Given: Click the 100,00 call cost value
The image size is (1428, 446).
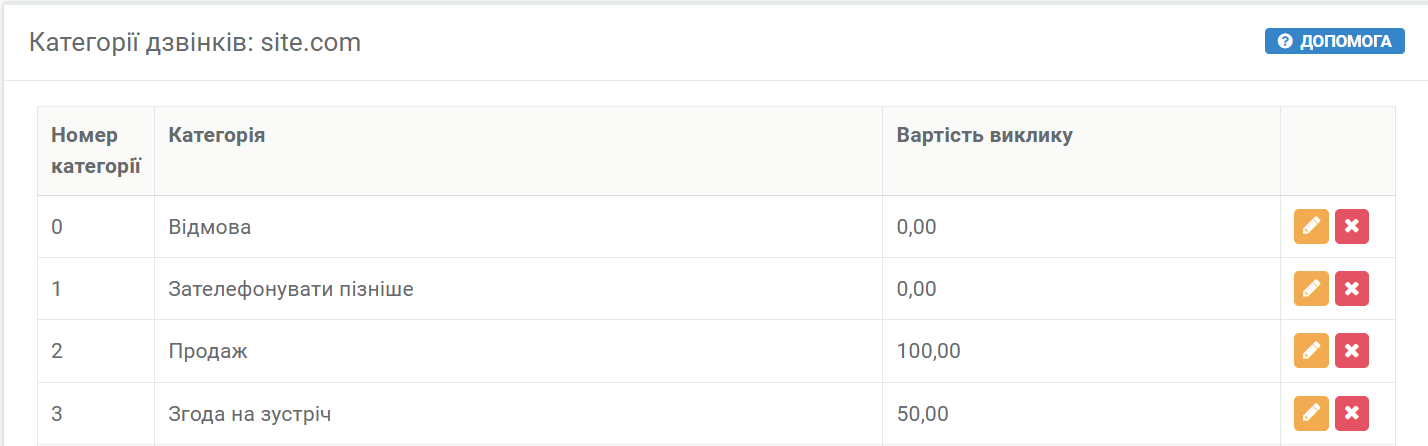Looking at the screenshot, I should pos(929,351).
